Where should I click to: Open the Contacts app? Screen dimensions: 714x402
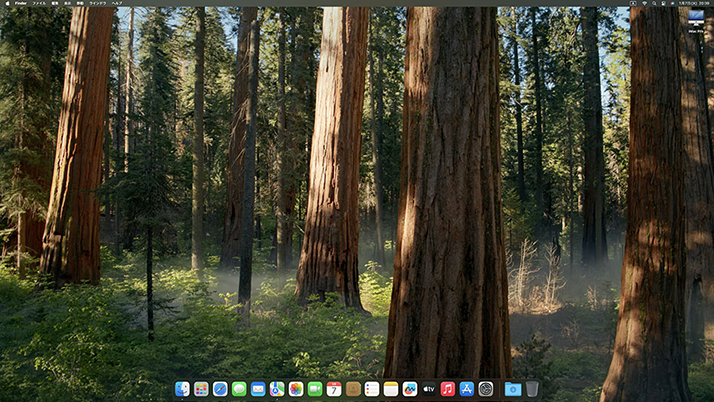point(353,389)
